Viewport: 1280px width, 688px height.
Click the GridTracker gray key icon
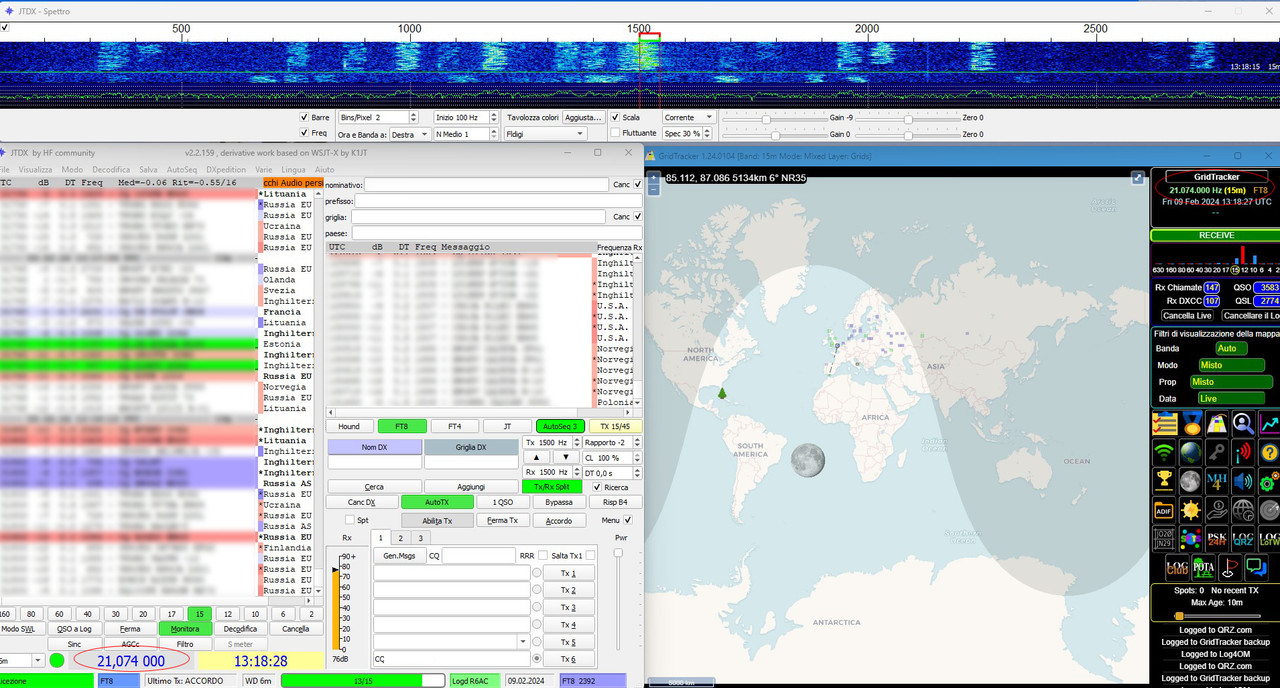click(1217, 453)
